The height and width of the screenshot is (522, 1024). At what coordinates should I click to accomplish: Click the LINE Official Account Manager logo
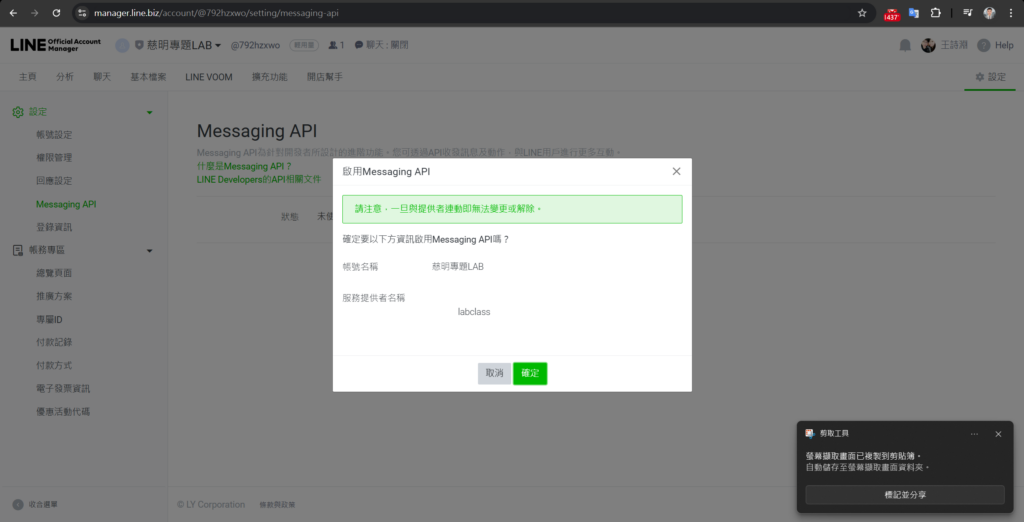(x=56, y=45)
